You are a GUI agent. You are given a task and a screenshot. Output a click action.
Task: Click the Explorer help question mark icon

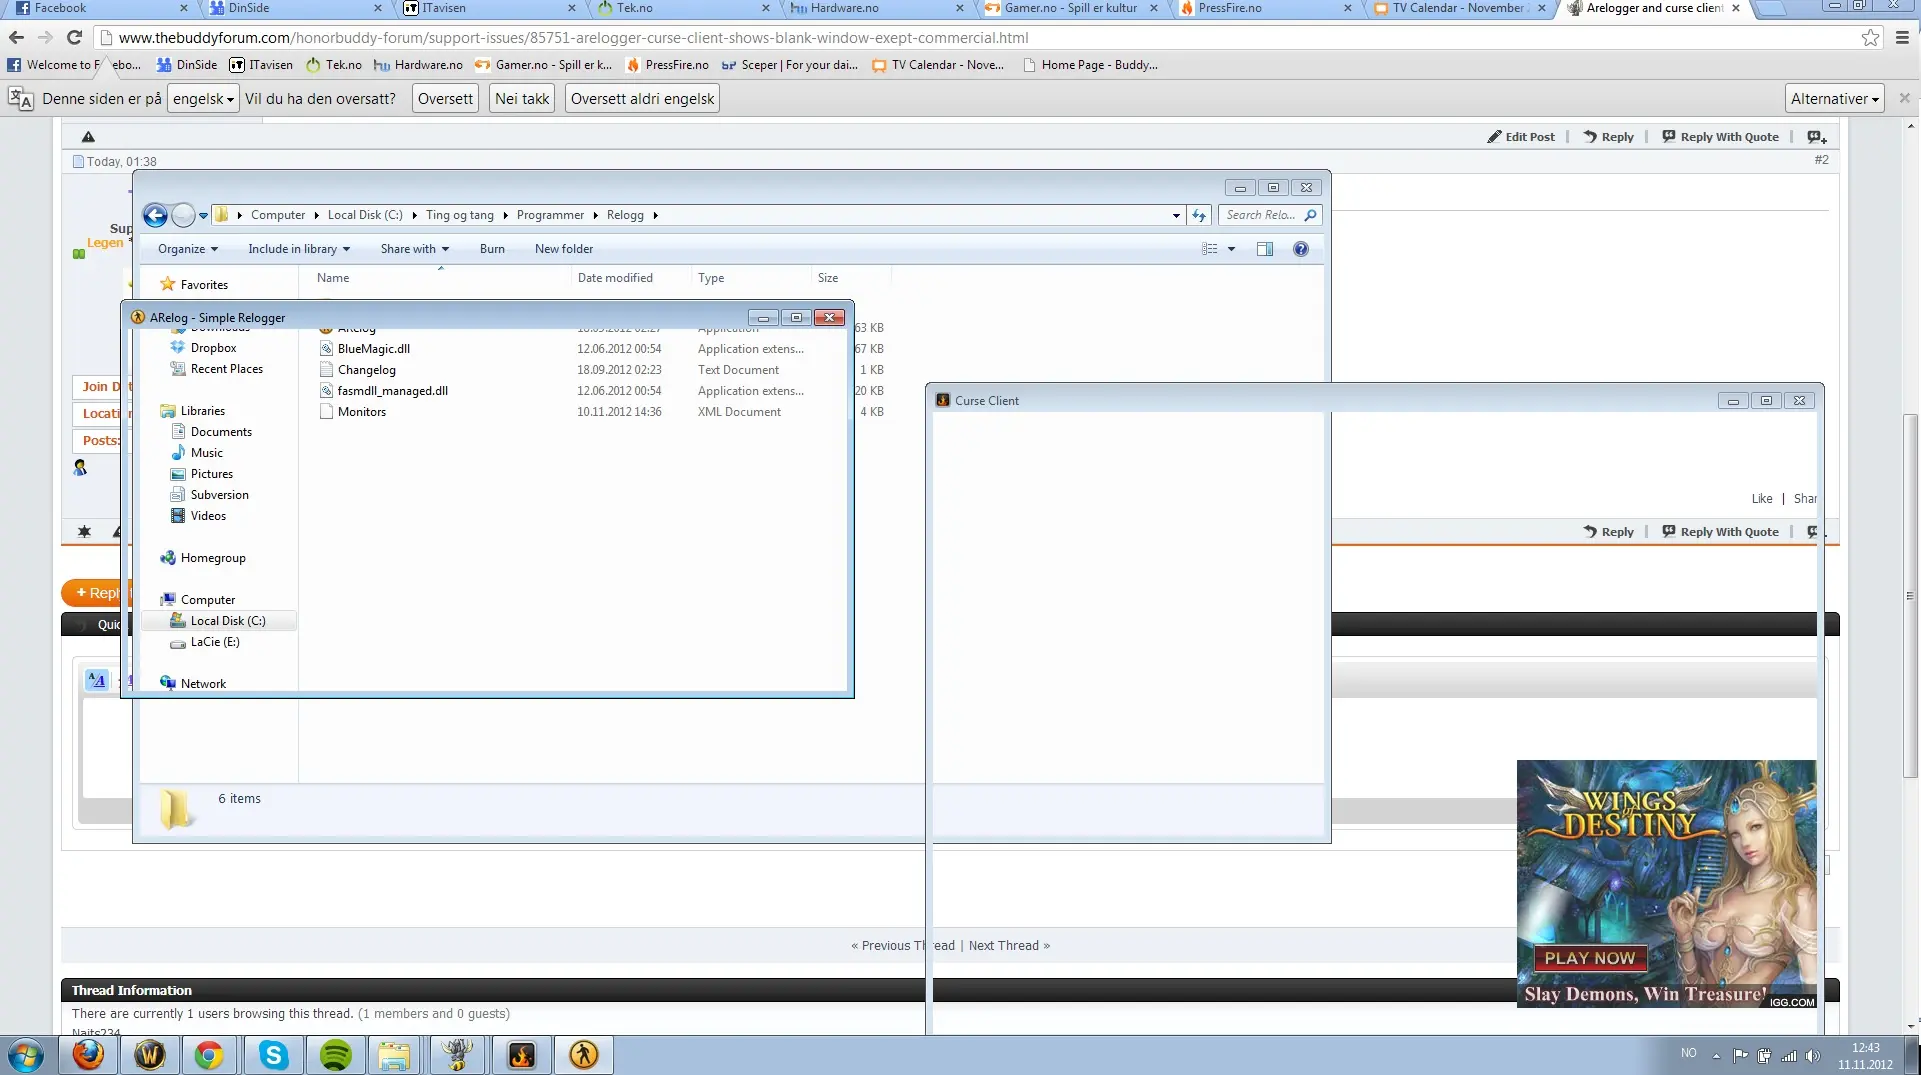click(1300, 249)
